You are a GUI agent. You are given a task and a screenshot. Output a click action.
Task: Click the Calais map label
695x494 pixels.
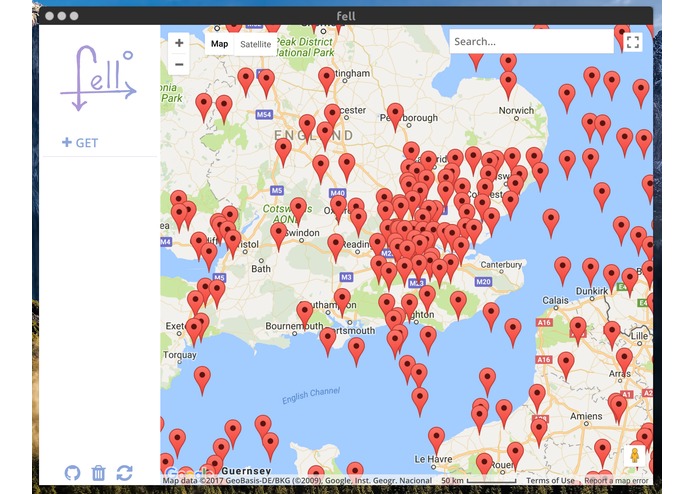click(555, 300)
